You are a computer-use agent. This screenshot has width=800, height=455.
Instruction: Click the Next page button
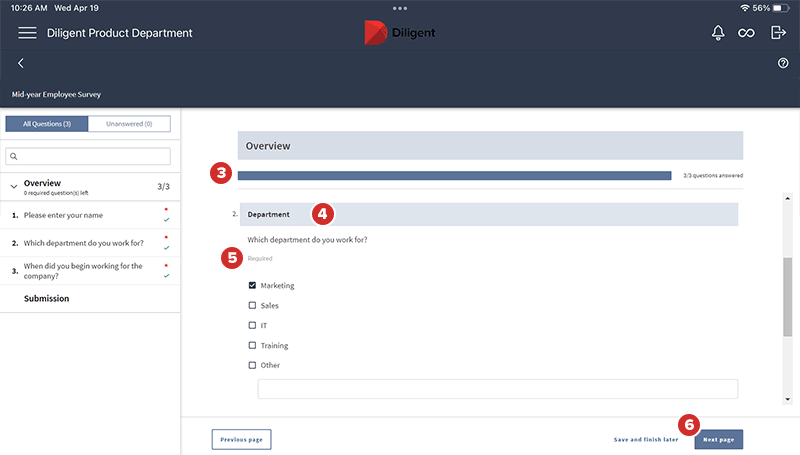[x=718, y=439]
